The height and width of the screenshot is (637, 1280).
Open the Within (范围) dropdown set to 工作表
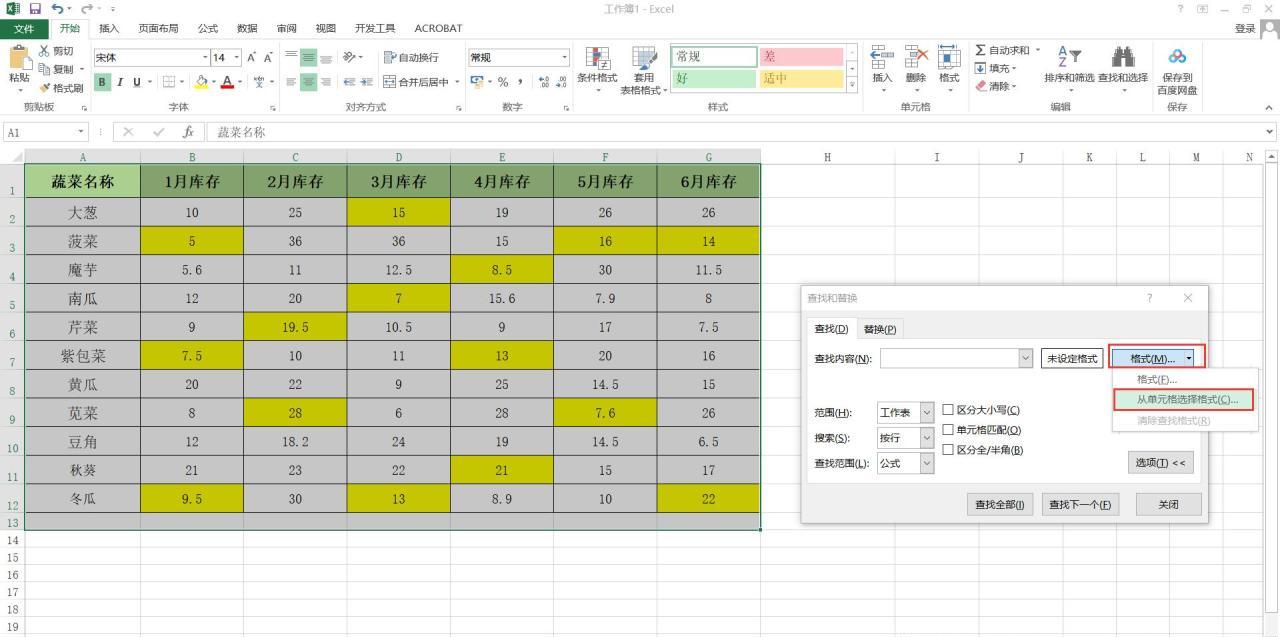(x=926, y=412)
